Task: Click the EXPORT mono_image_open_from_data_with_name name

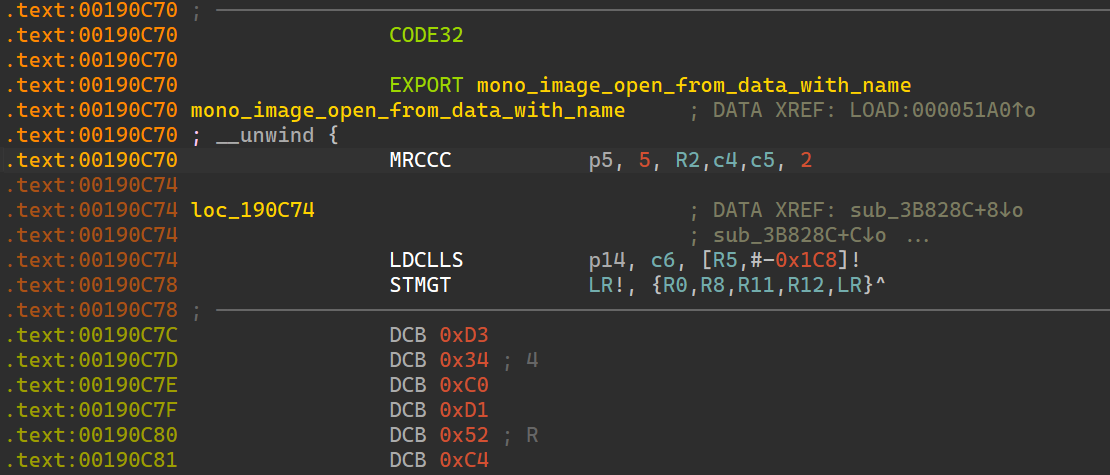Action: (693, 84)
